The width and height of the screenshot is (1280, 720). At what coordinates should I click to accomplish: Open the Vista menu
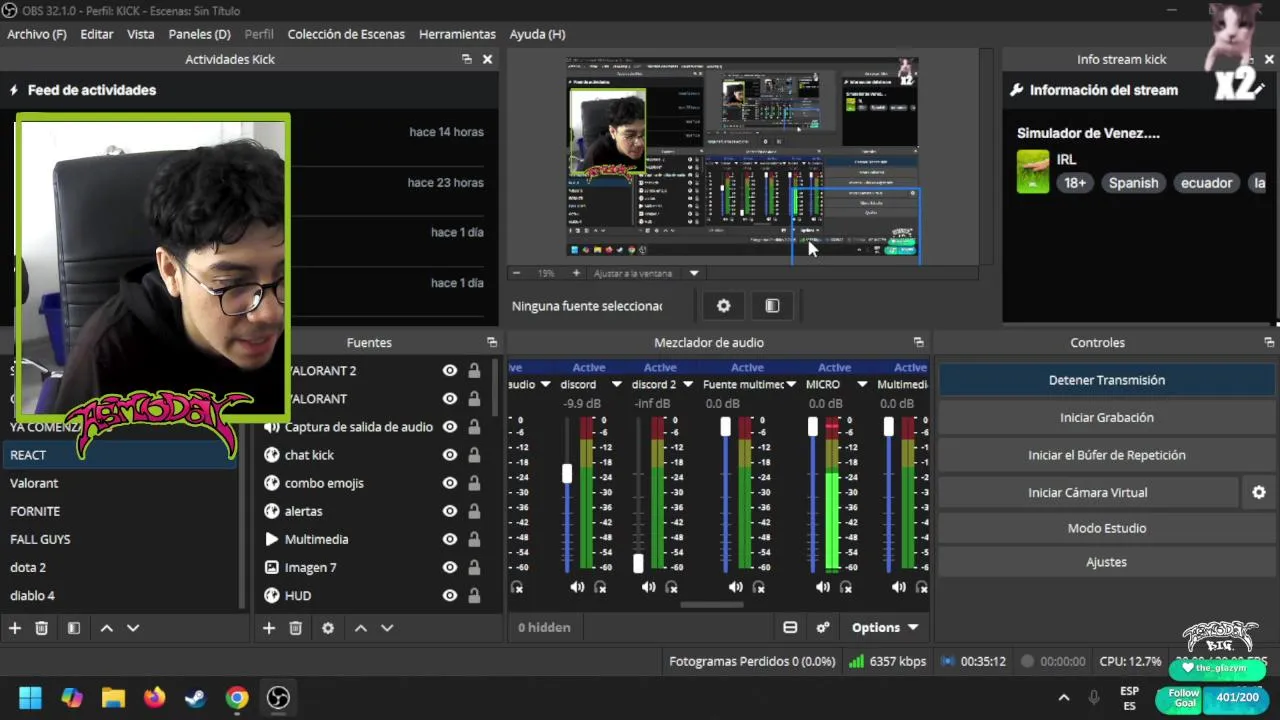click(141, 34)
